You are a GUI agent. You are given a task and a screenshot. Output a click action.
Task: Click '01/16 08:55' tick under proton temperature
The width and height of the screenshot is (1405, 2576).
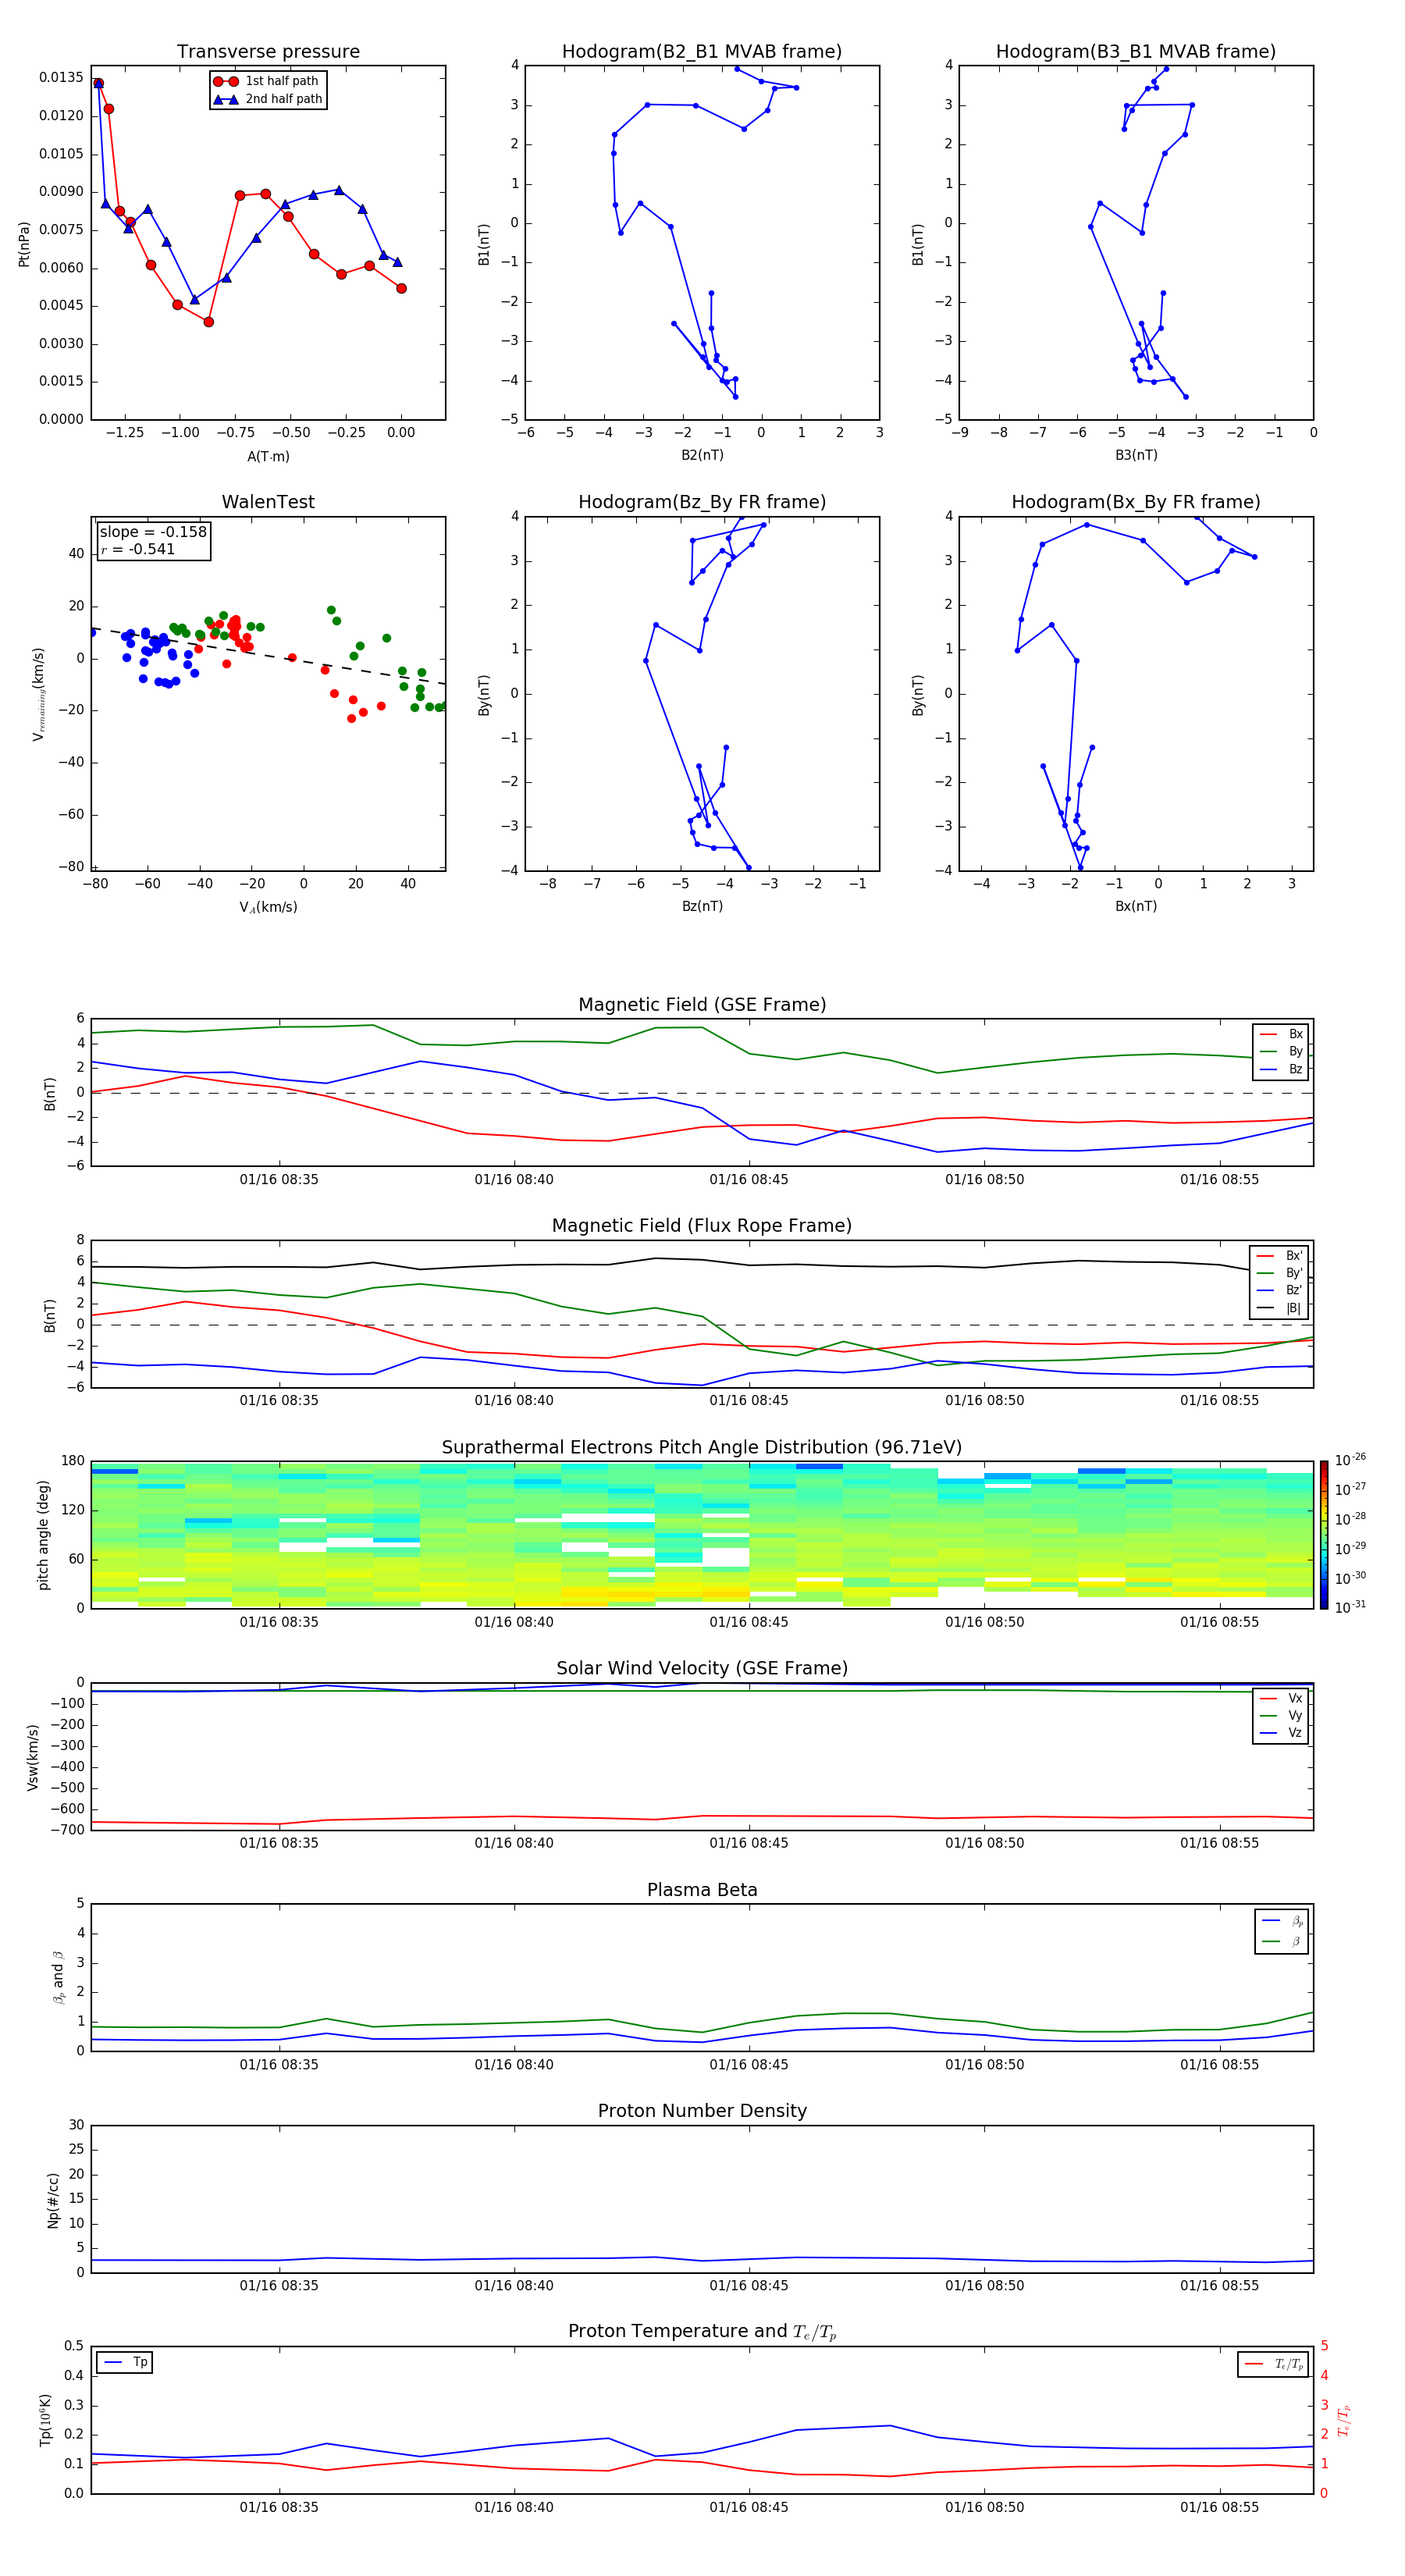[x=1219, y=2508]
